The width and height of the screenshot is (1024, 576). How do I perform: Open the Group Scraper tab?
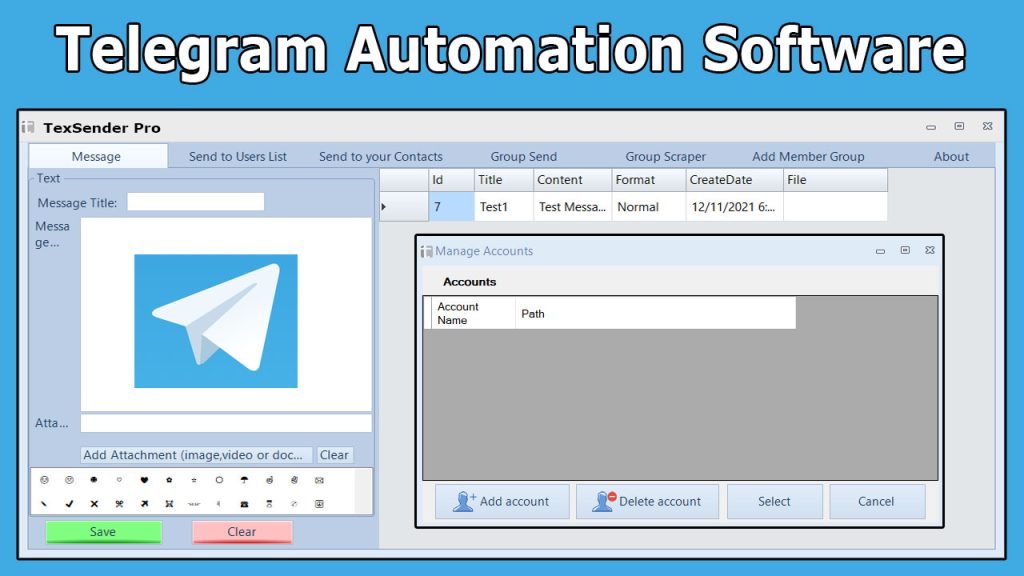665,157
